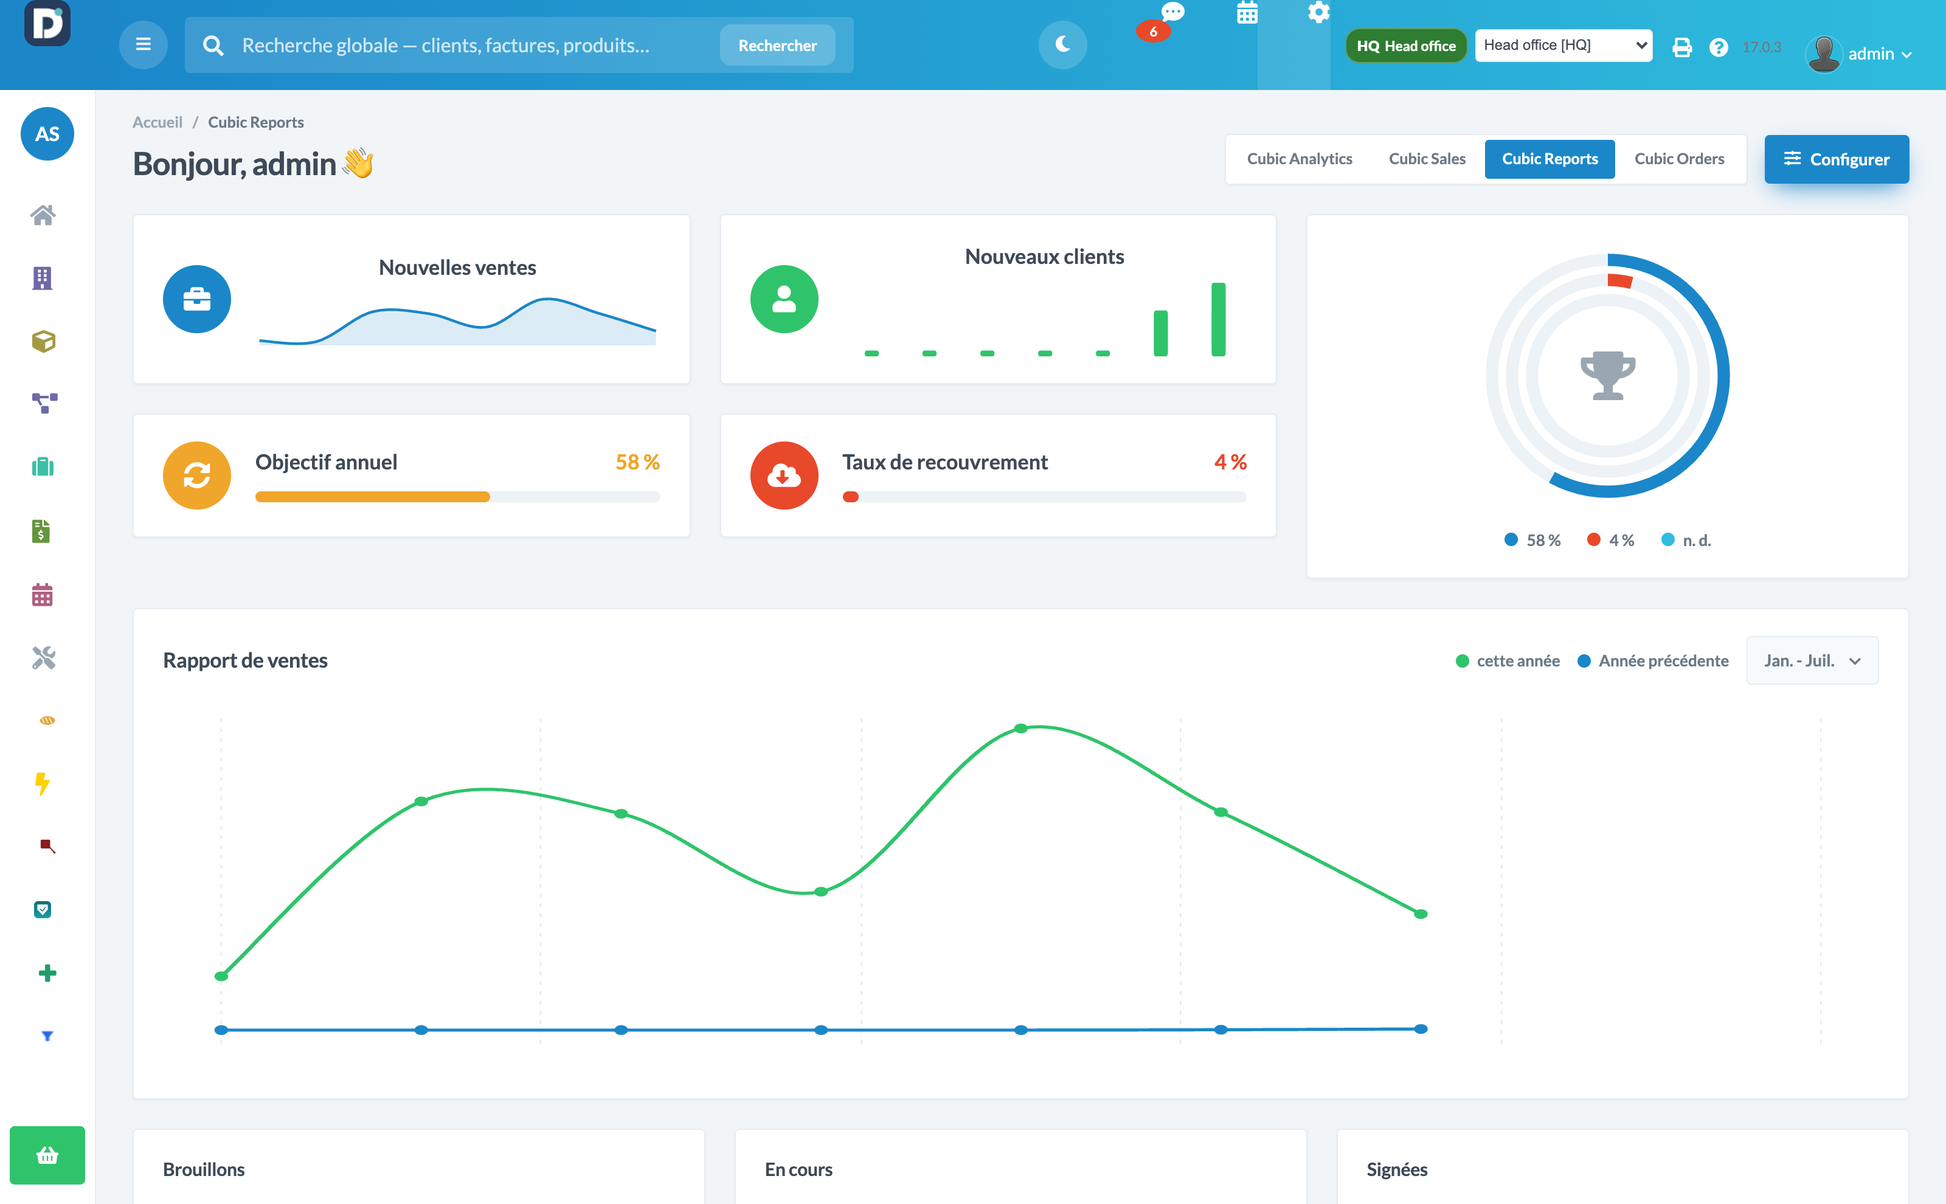
Task: Click the Rechercher button
Action: (x=777, y=45)
